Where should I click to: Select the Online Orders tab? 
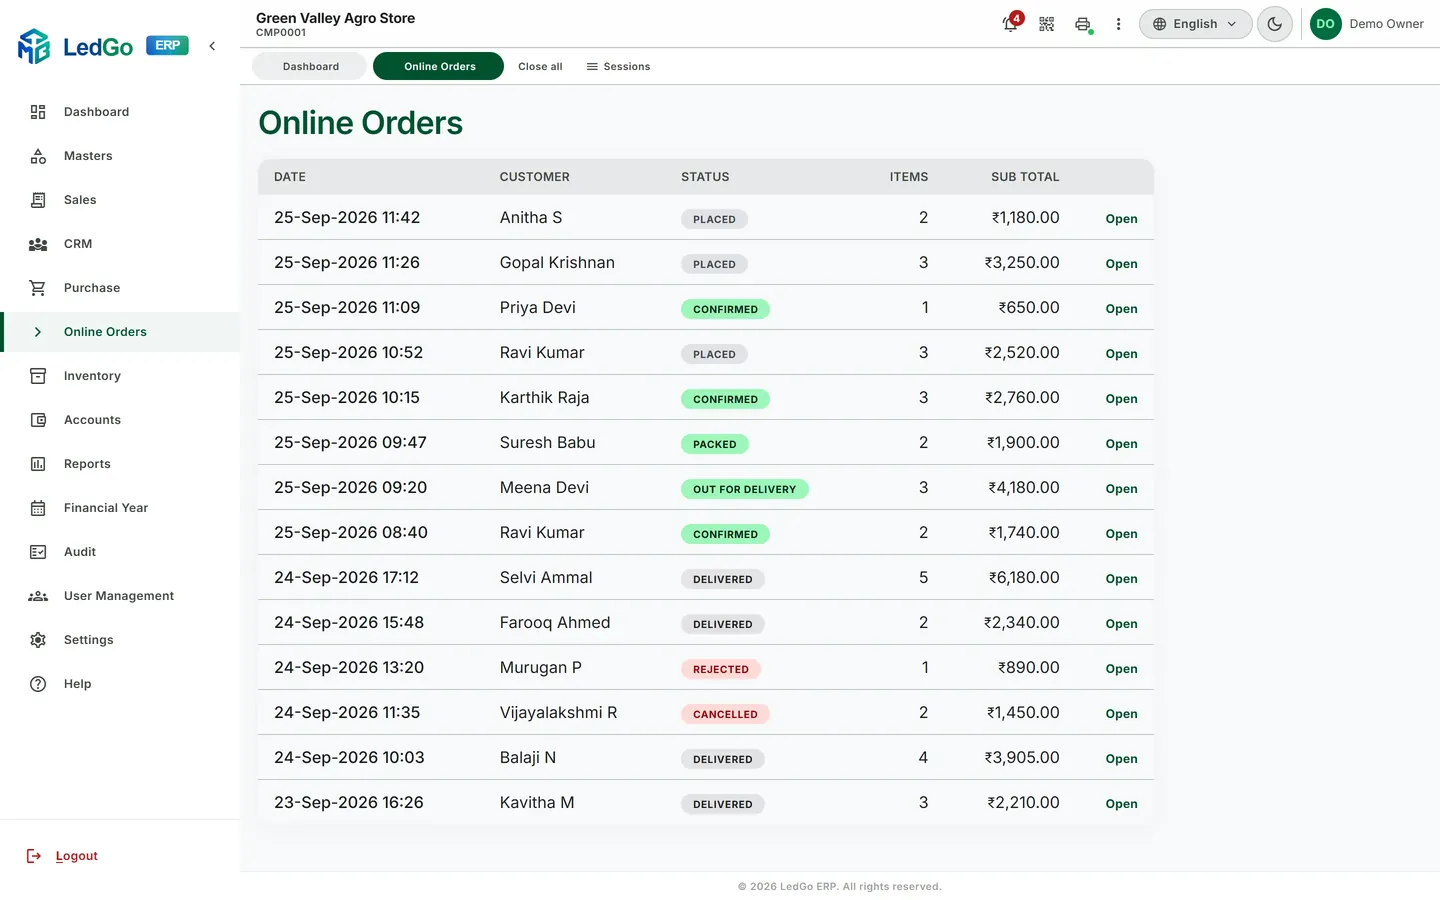439,66
